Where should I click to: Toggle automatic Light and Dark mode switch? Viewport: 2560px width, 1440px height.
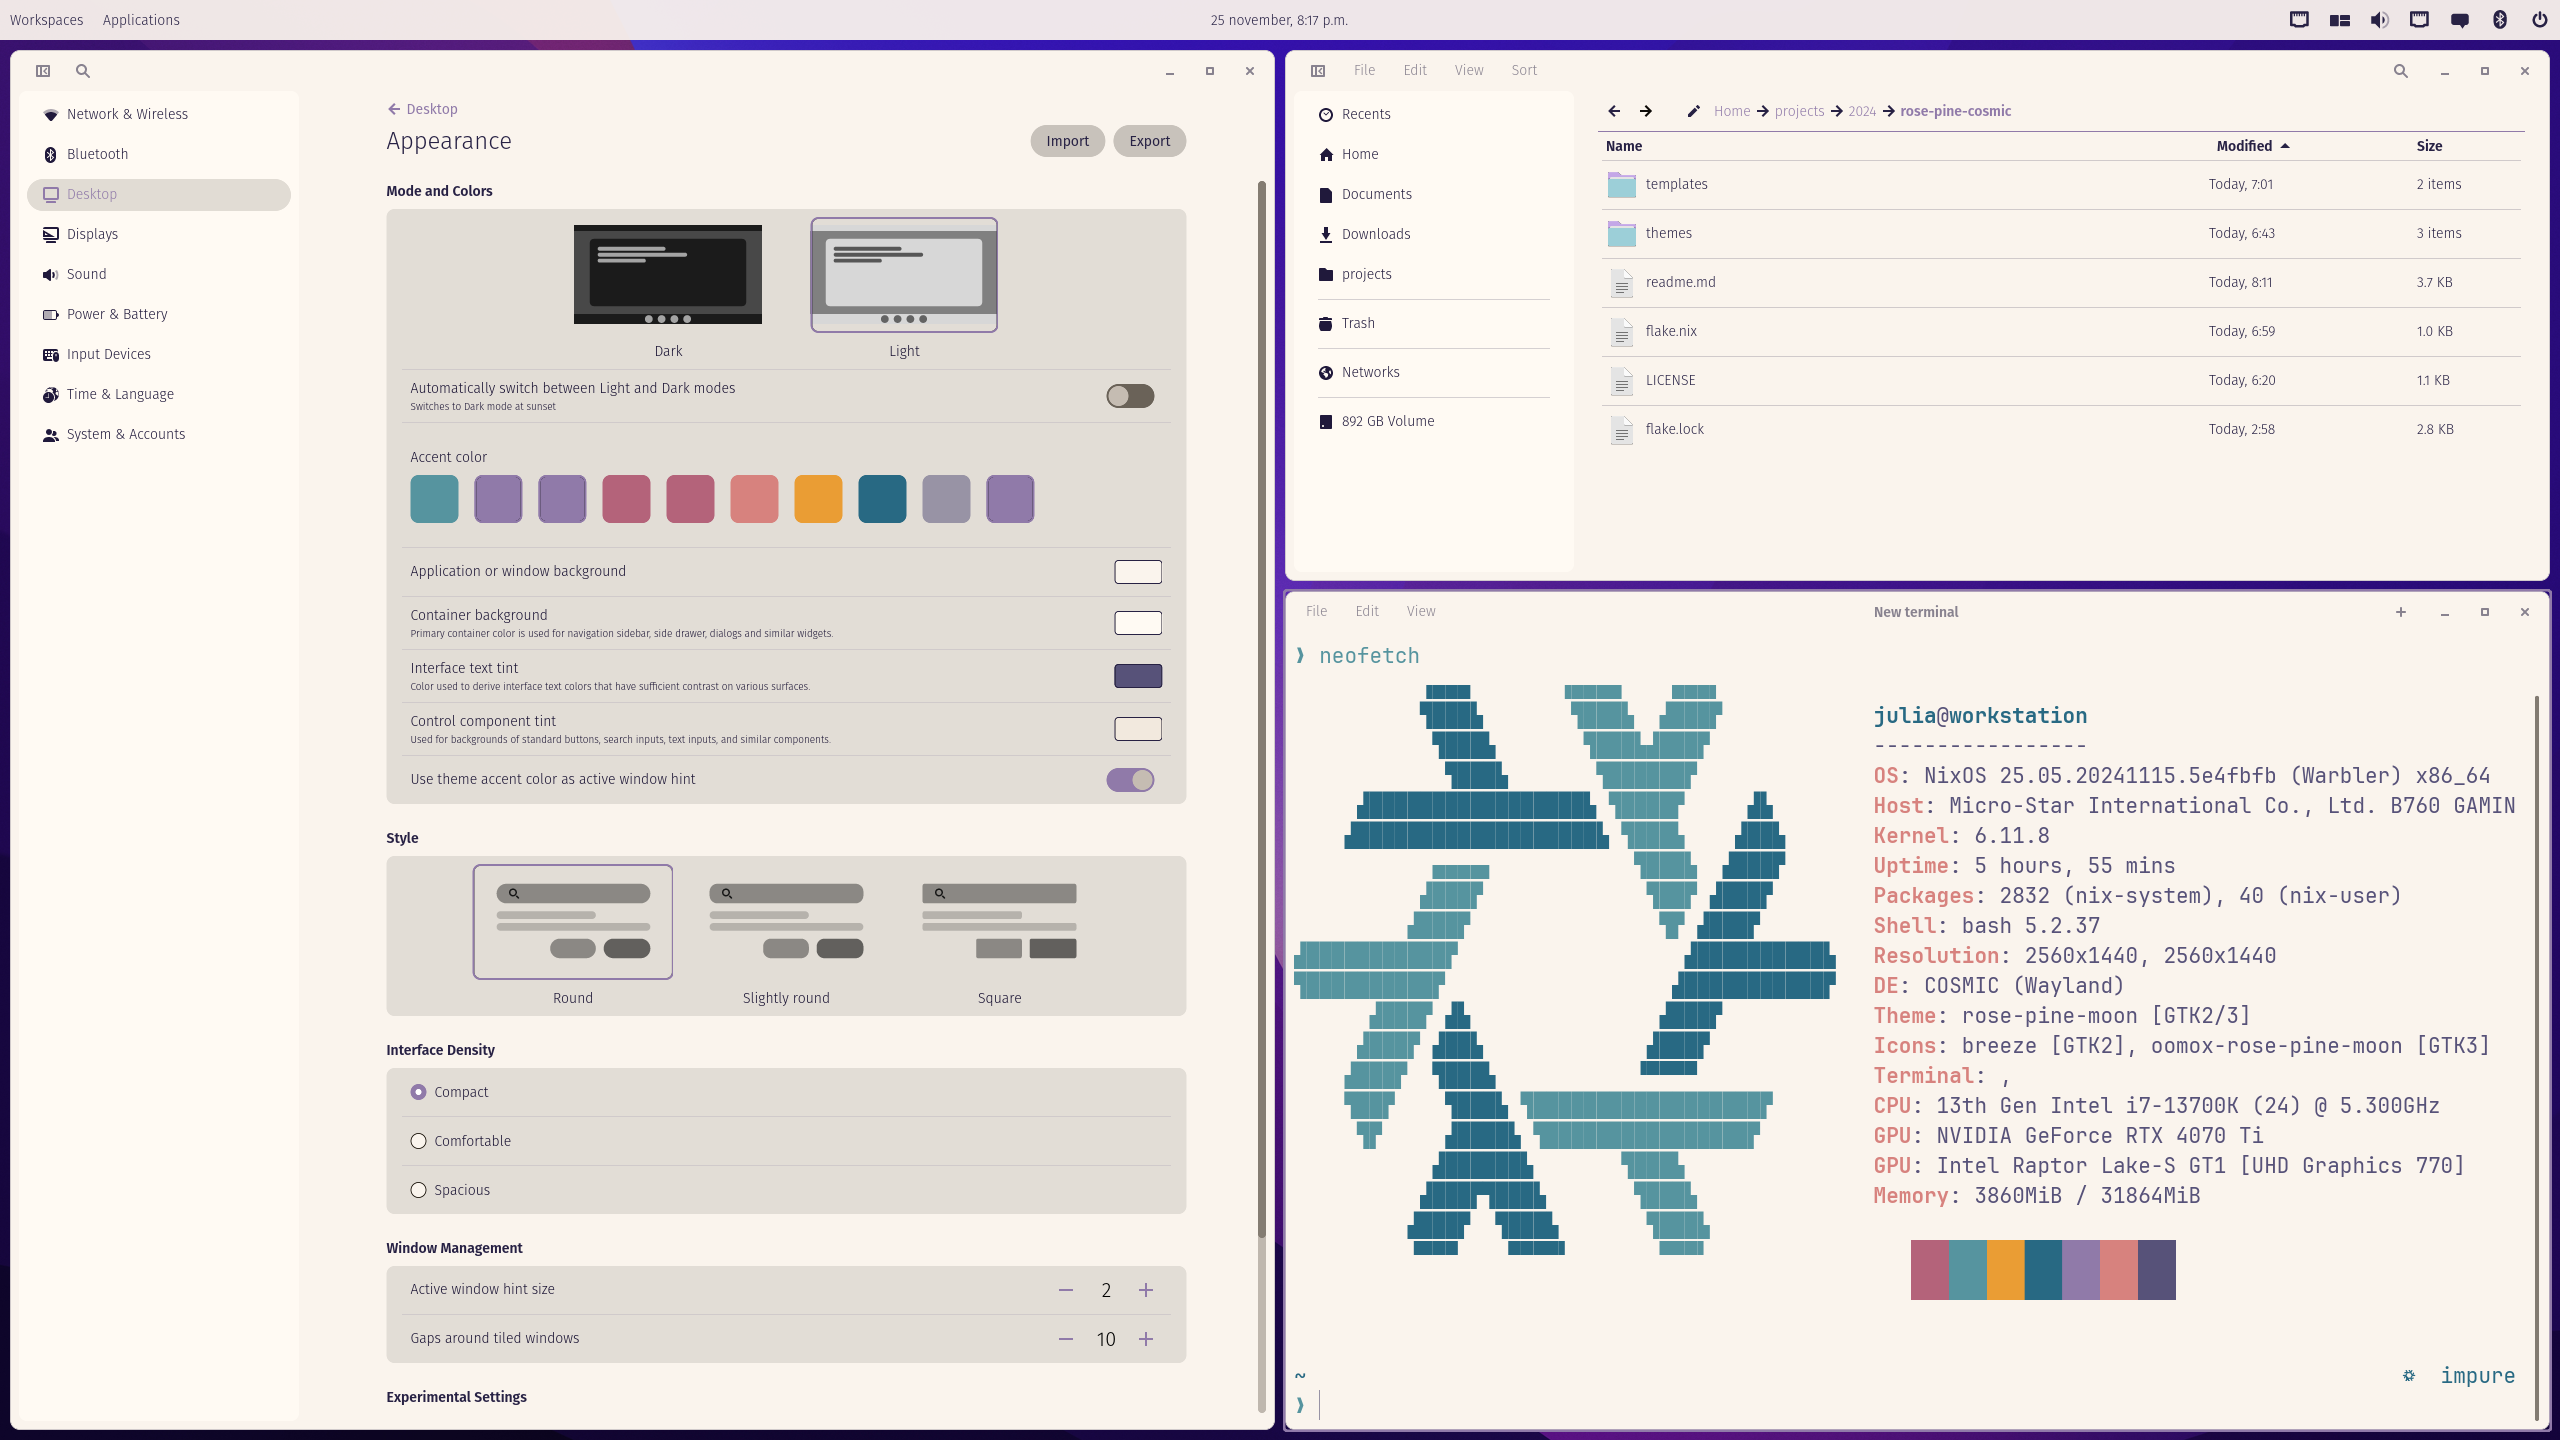point(1129,396)
